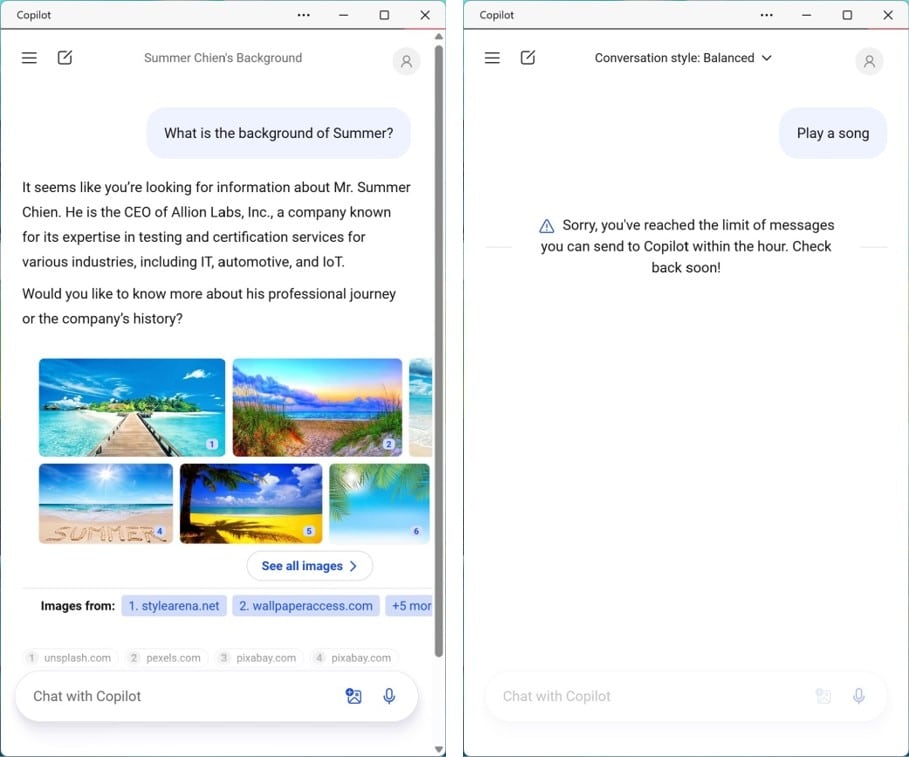Click scroll down arrow in left window
Image resolution: width=909 pixels, height=757 pixels.
[439, 749]
